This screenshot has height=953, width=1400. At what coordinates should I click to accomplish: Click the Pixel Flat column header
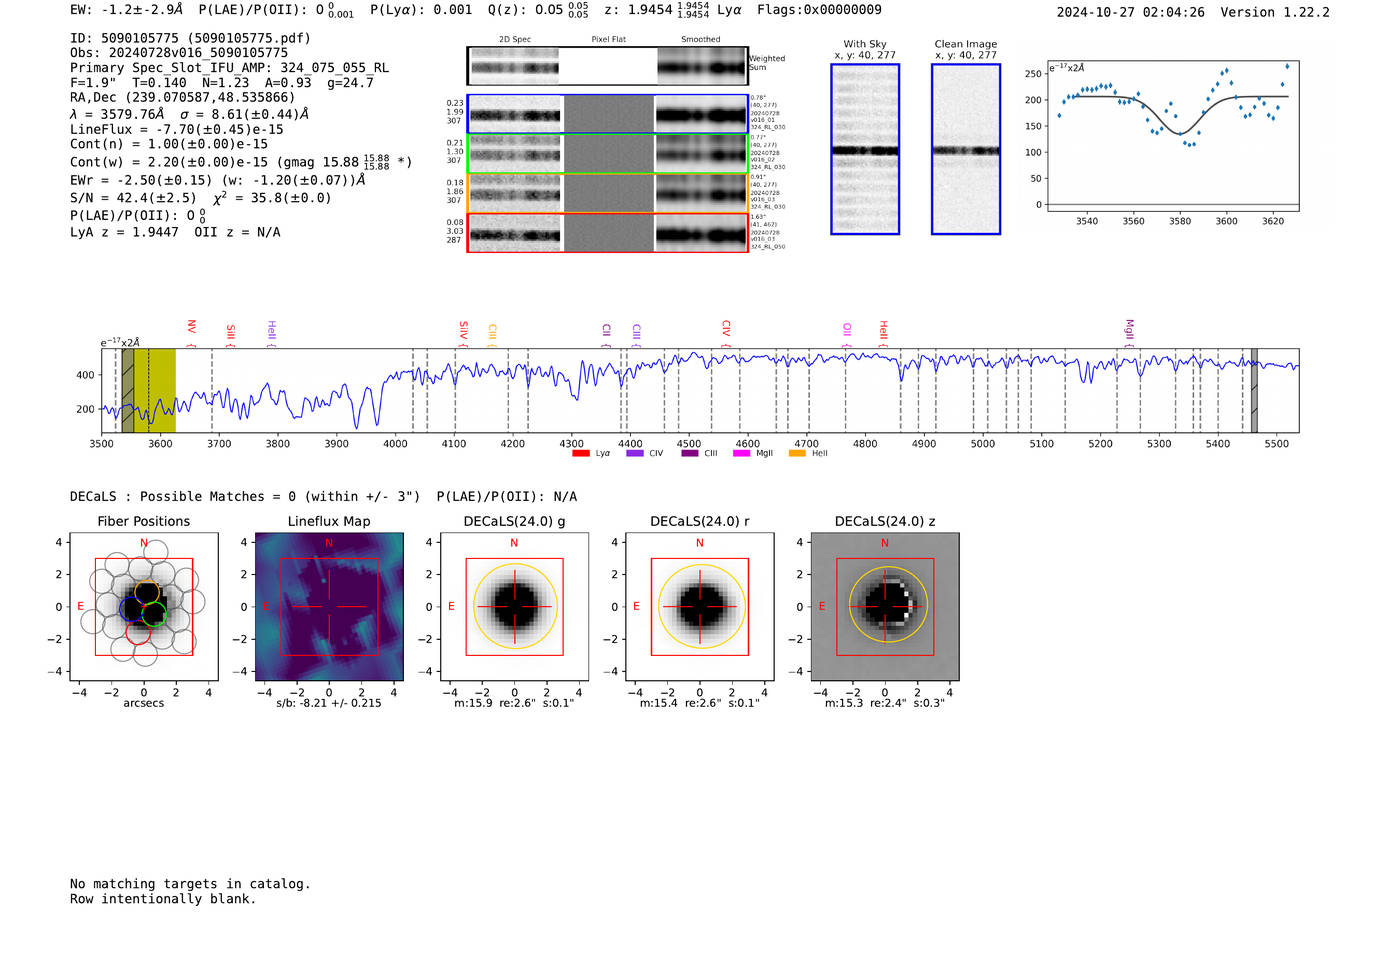pyautogui.click(x=608, y=40)
